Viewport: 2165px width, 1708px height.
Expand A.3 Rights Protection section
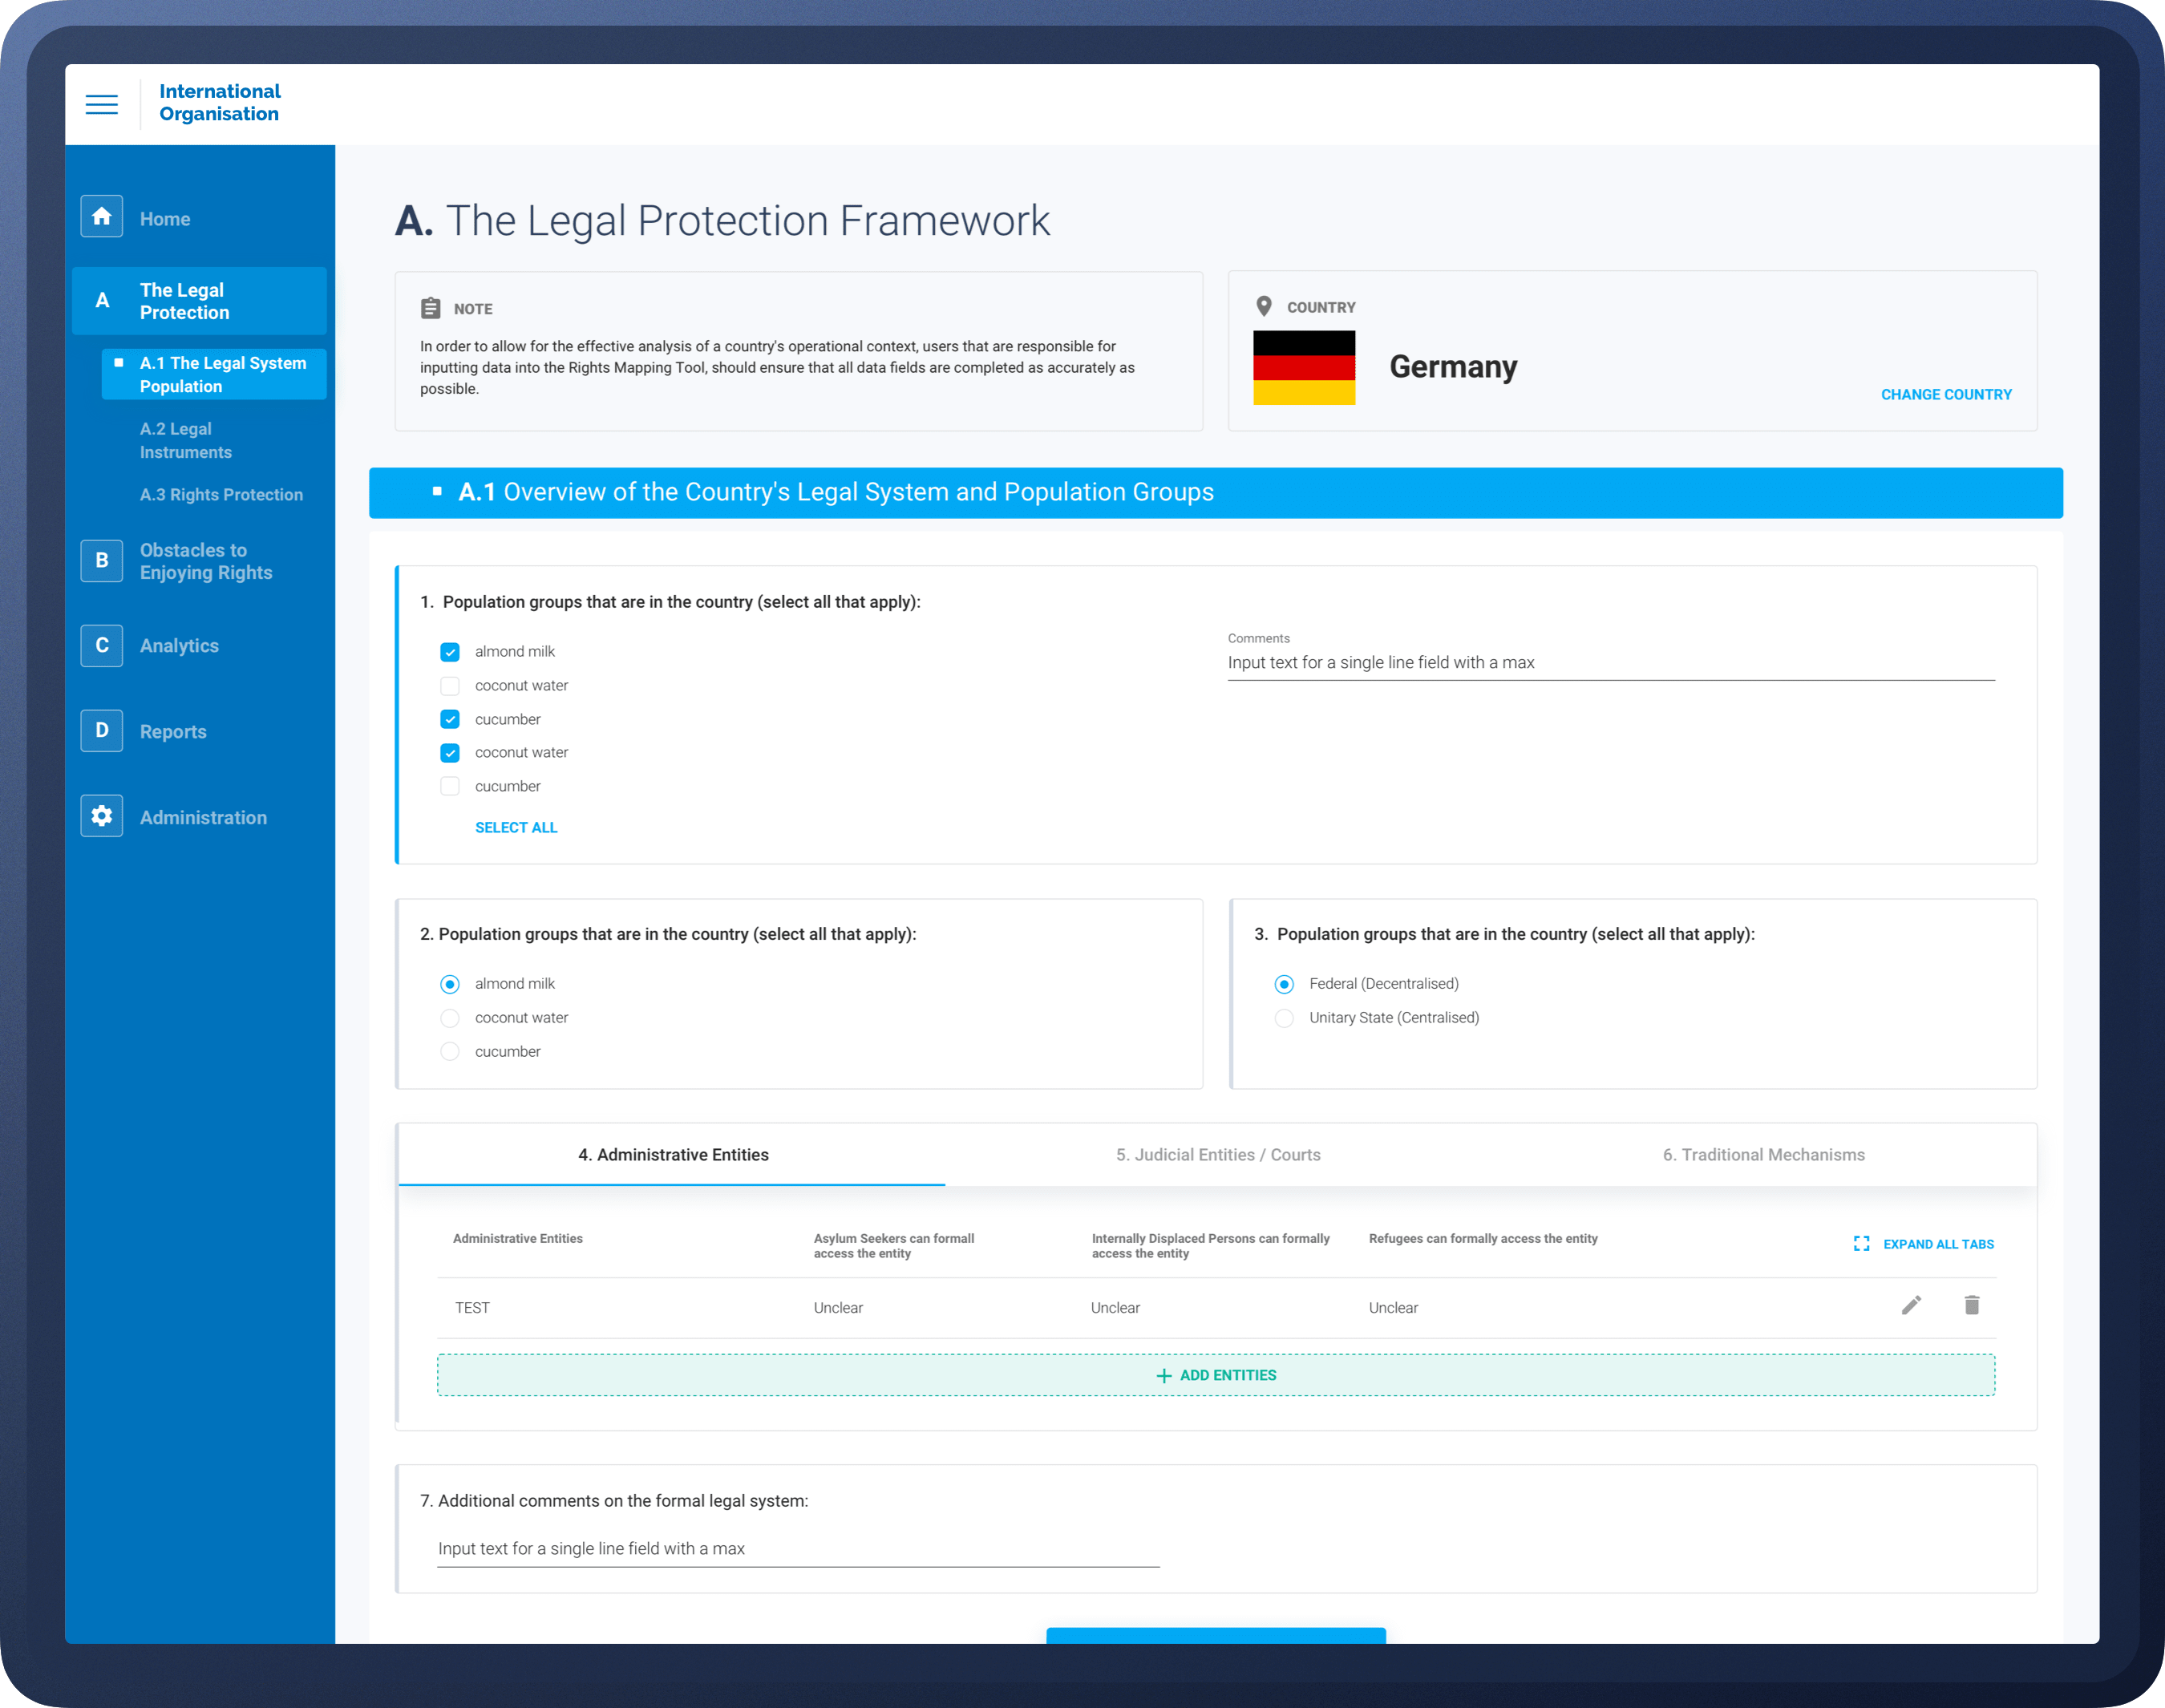(x=222, y=494)
